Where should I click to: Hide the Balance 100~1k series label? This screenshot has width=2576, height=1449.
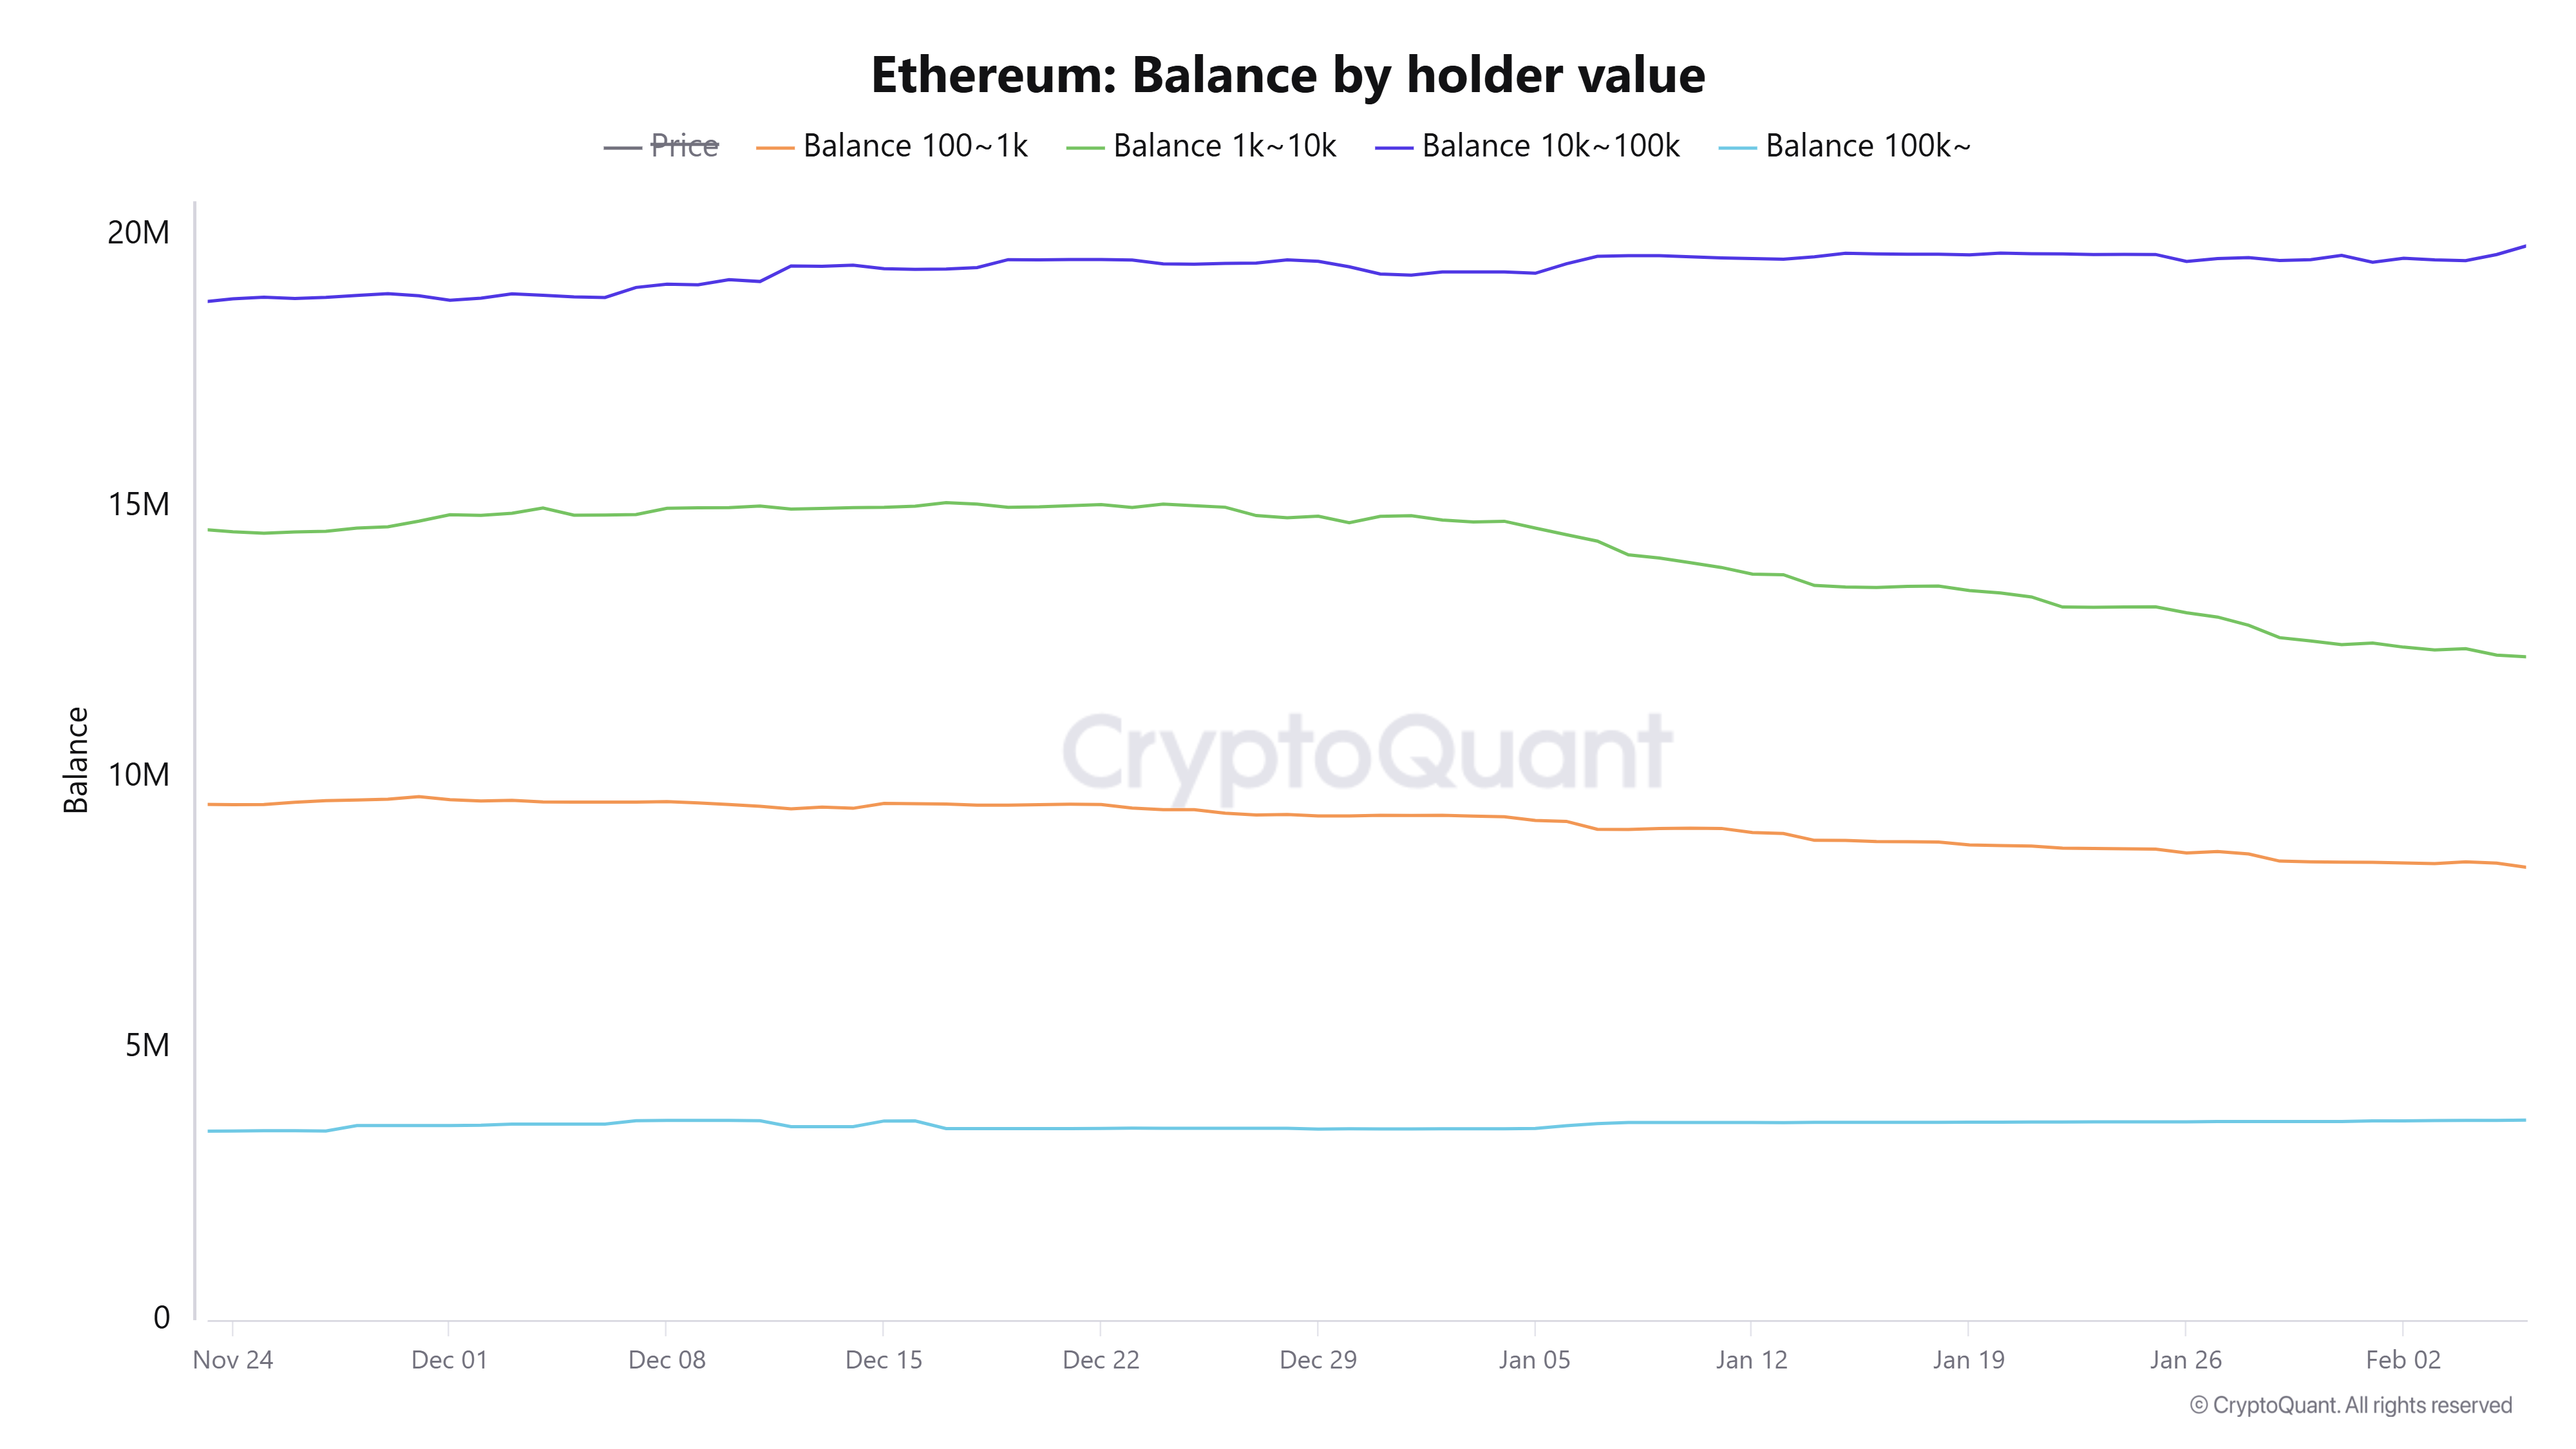click(x=915, y=146)
